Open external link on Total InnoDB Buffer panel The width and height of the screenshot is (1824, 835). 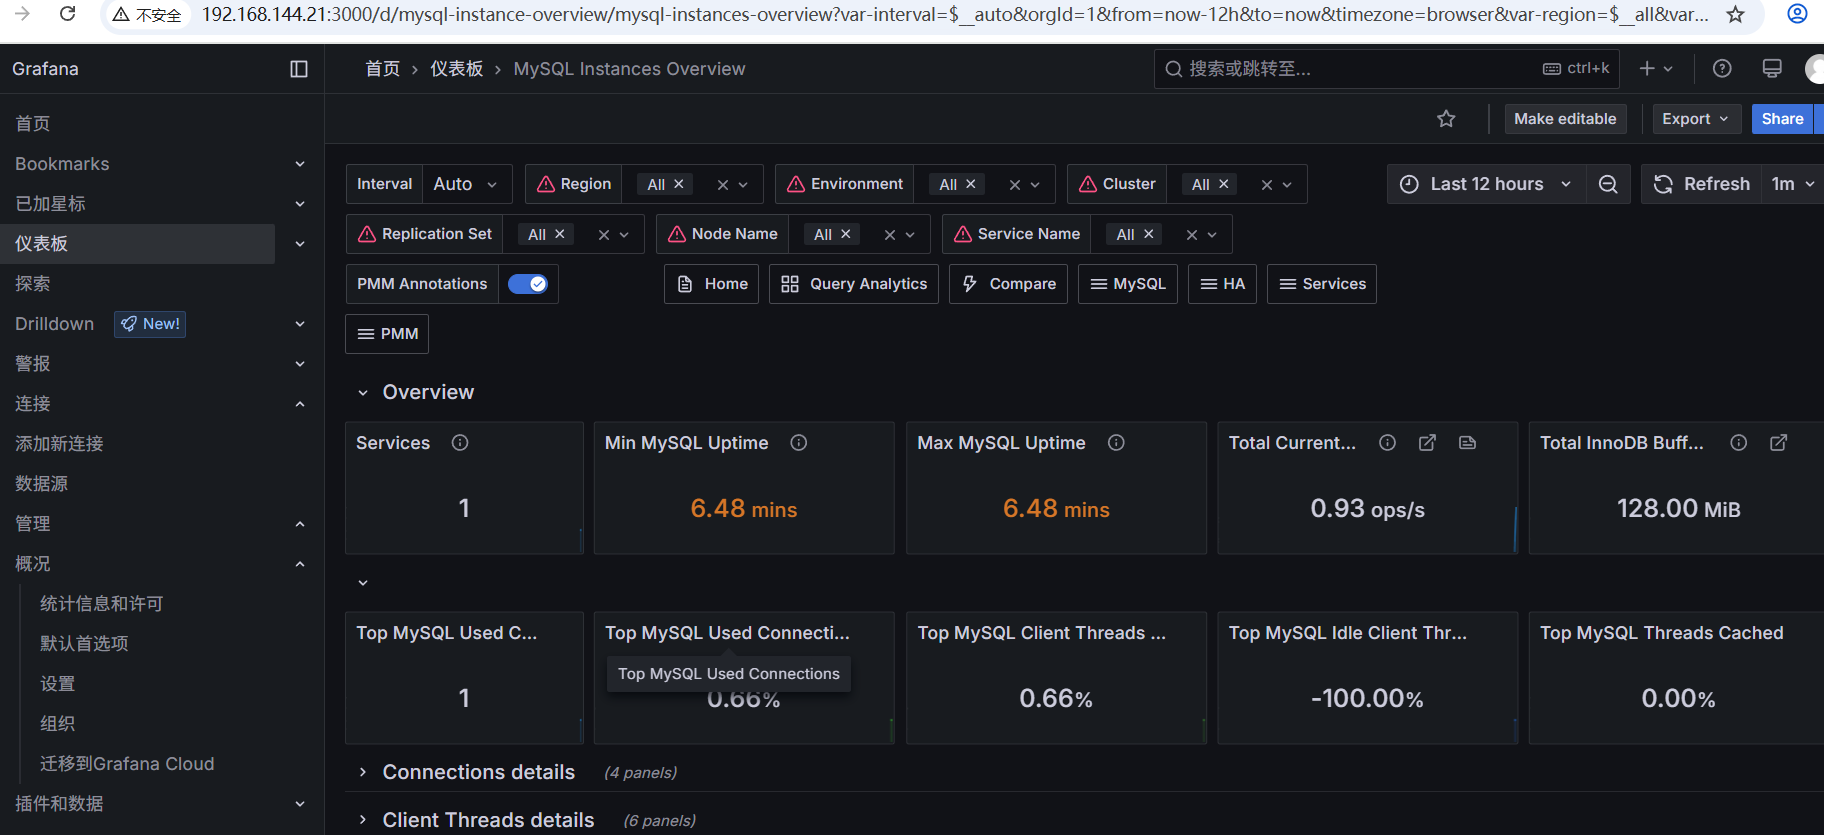coord(1779,442)
